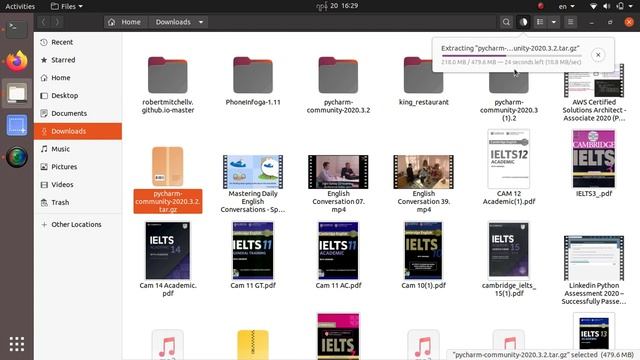Image resolution: width=640 pixels, height=360 pixels.
Task: Click the operations progress circle button
Action: point(523,22)
